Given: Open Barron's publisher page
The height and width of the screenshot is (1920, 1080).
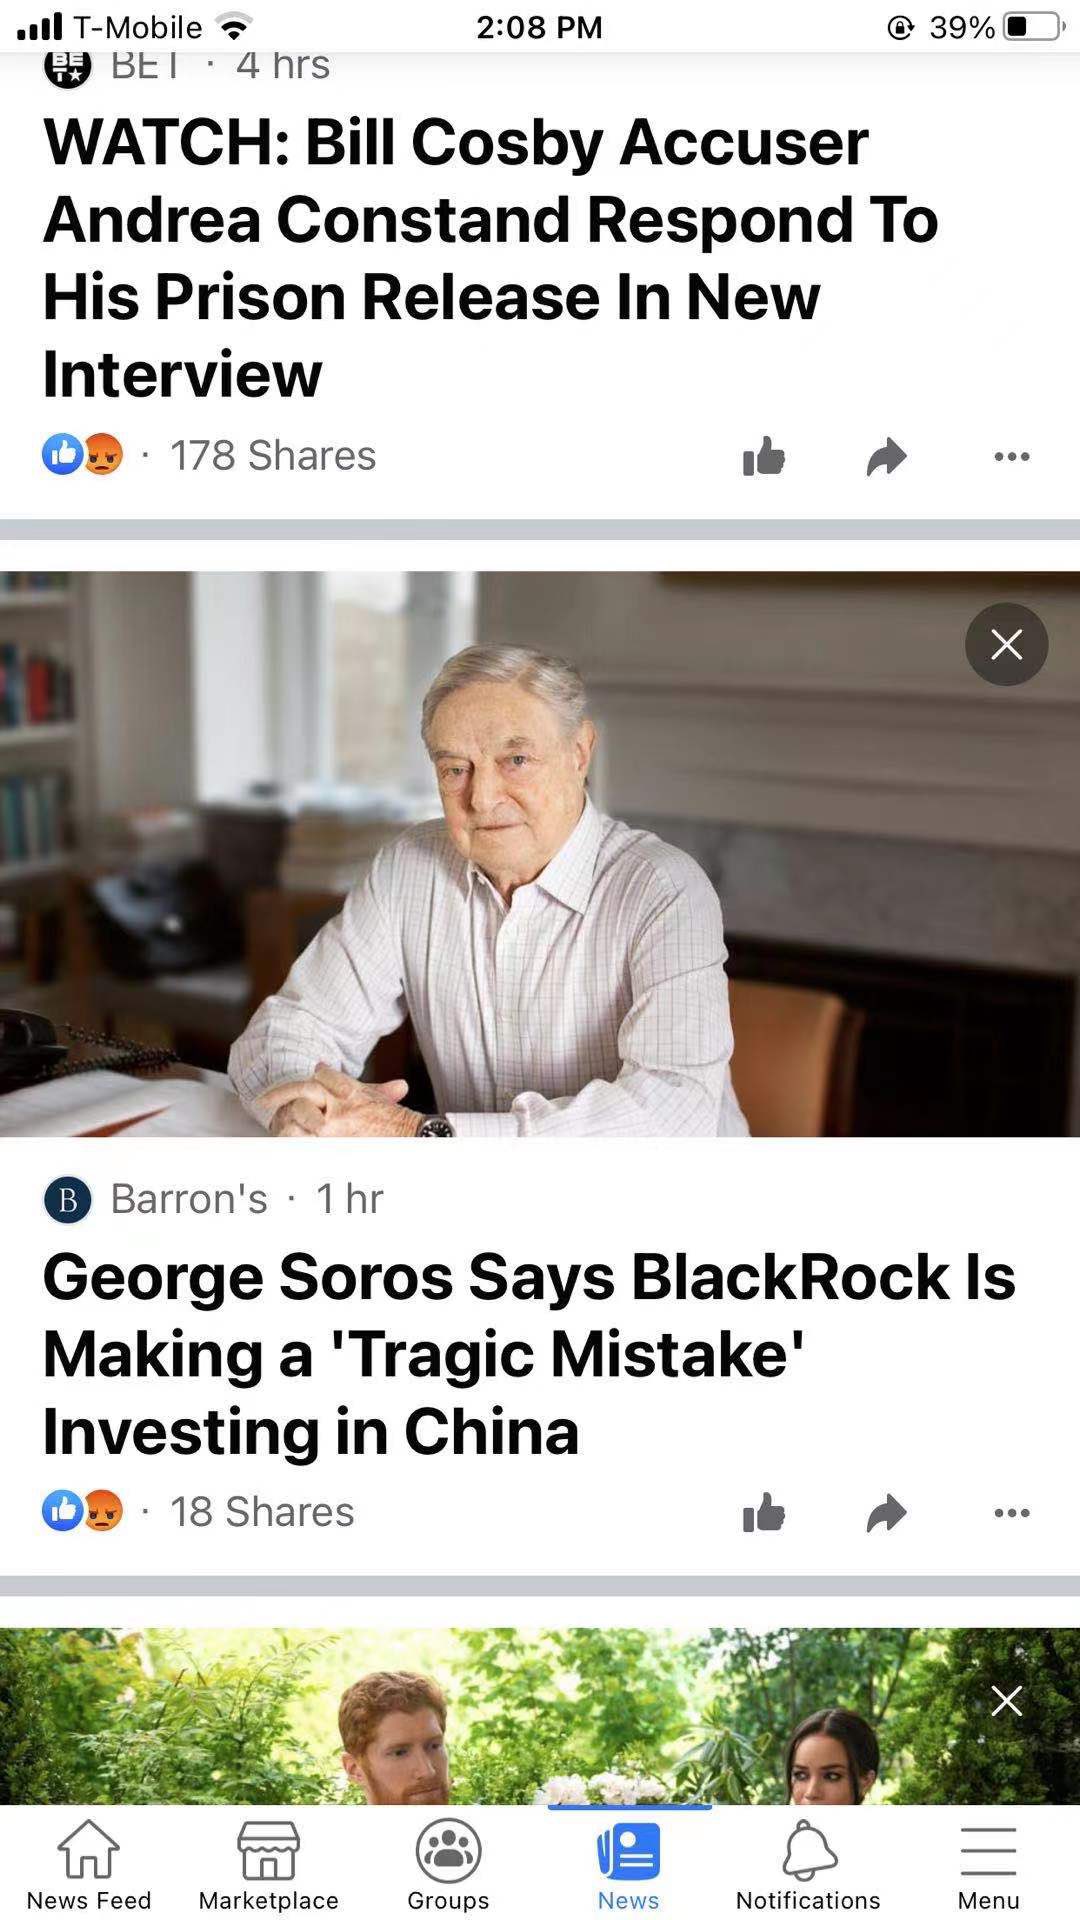Looking at the screenshot, I should [x=189, y=1198].
